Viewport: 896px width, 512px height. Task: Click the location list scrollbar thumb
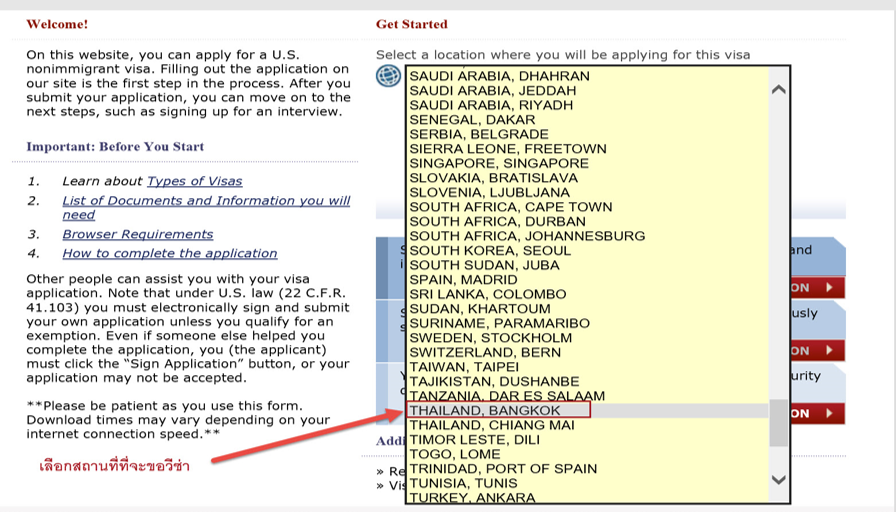pyautogui.click(x=778, y=424)
